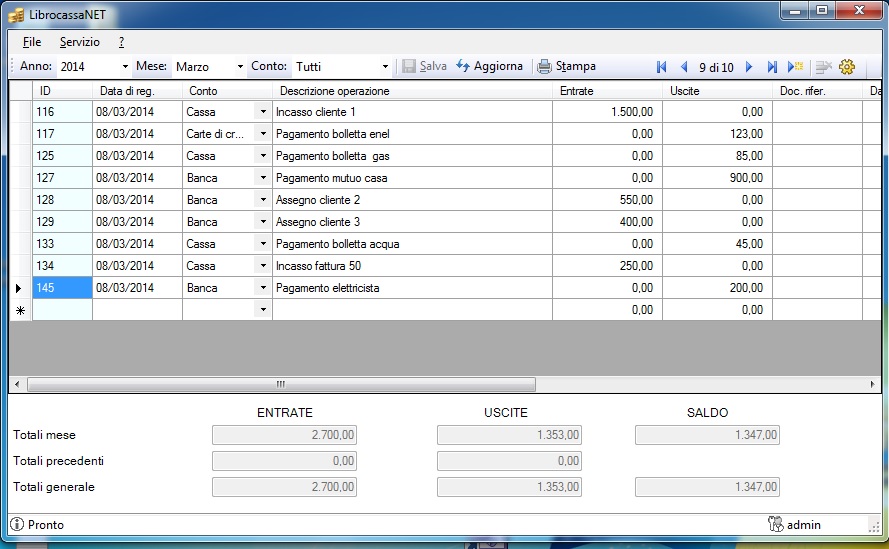Open the Conto dropdown in the new empty row
The image size is (889, 549).
tap(263, 310)
